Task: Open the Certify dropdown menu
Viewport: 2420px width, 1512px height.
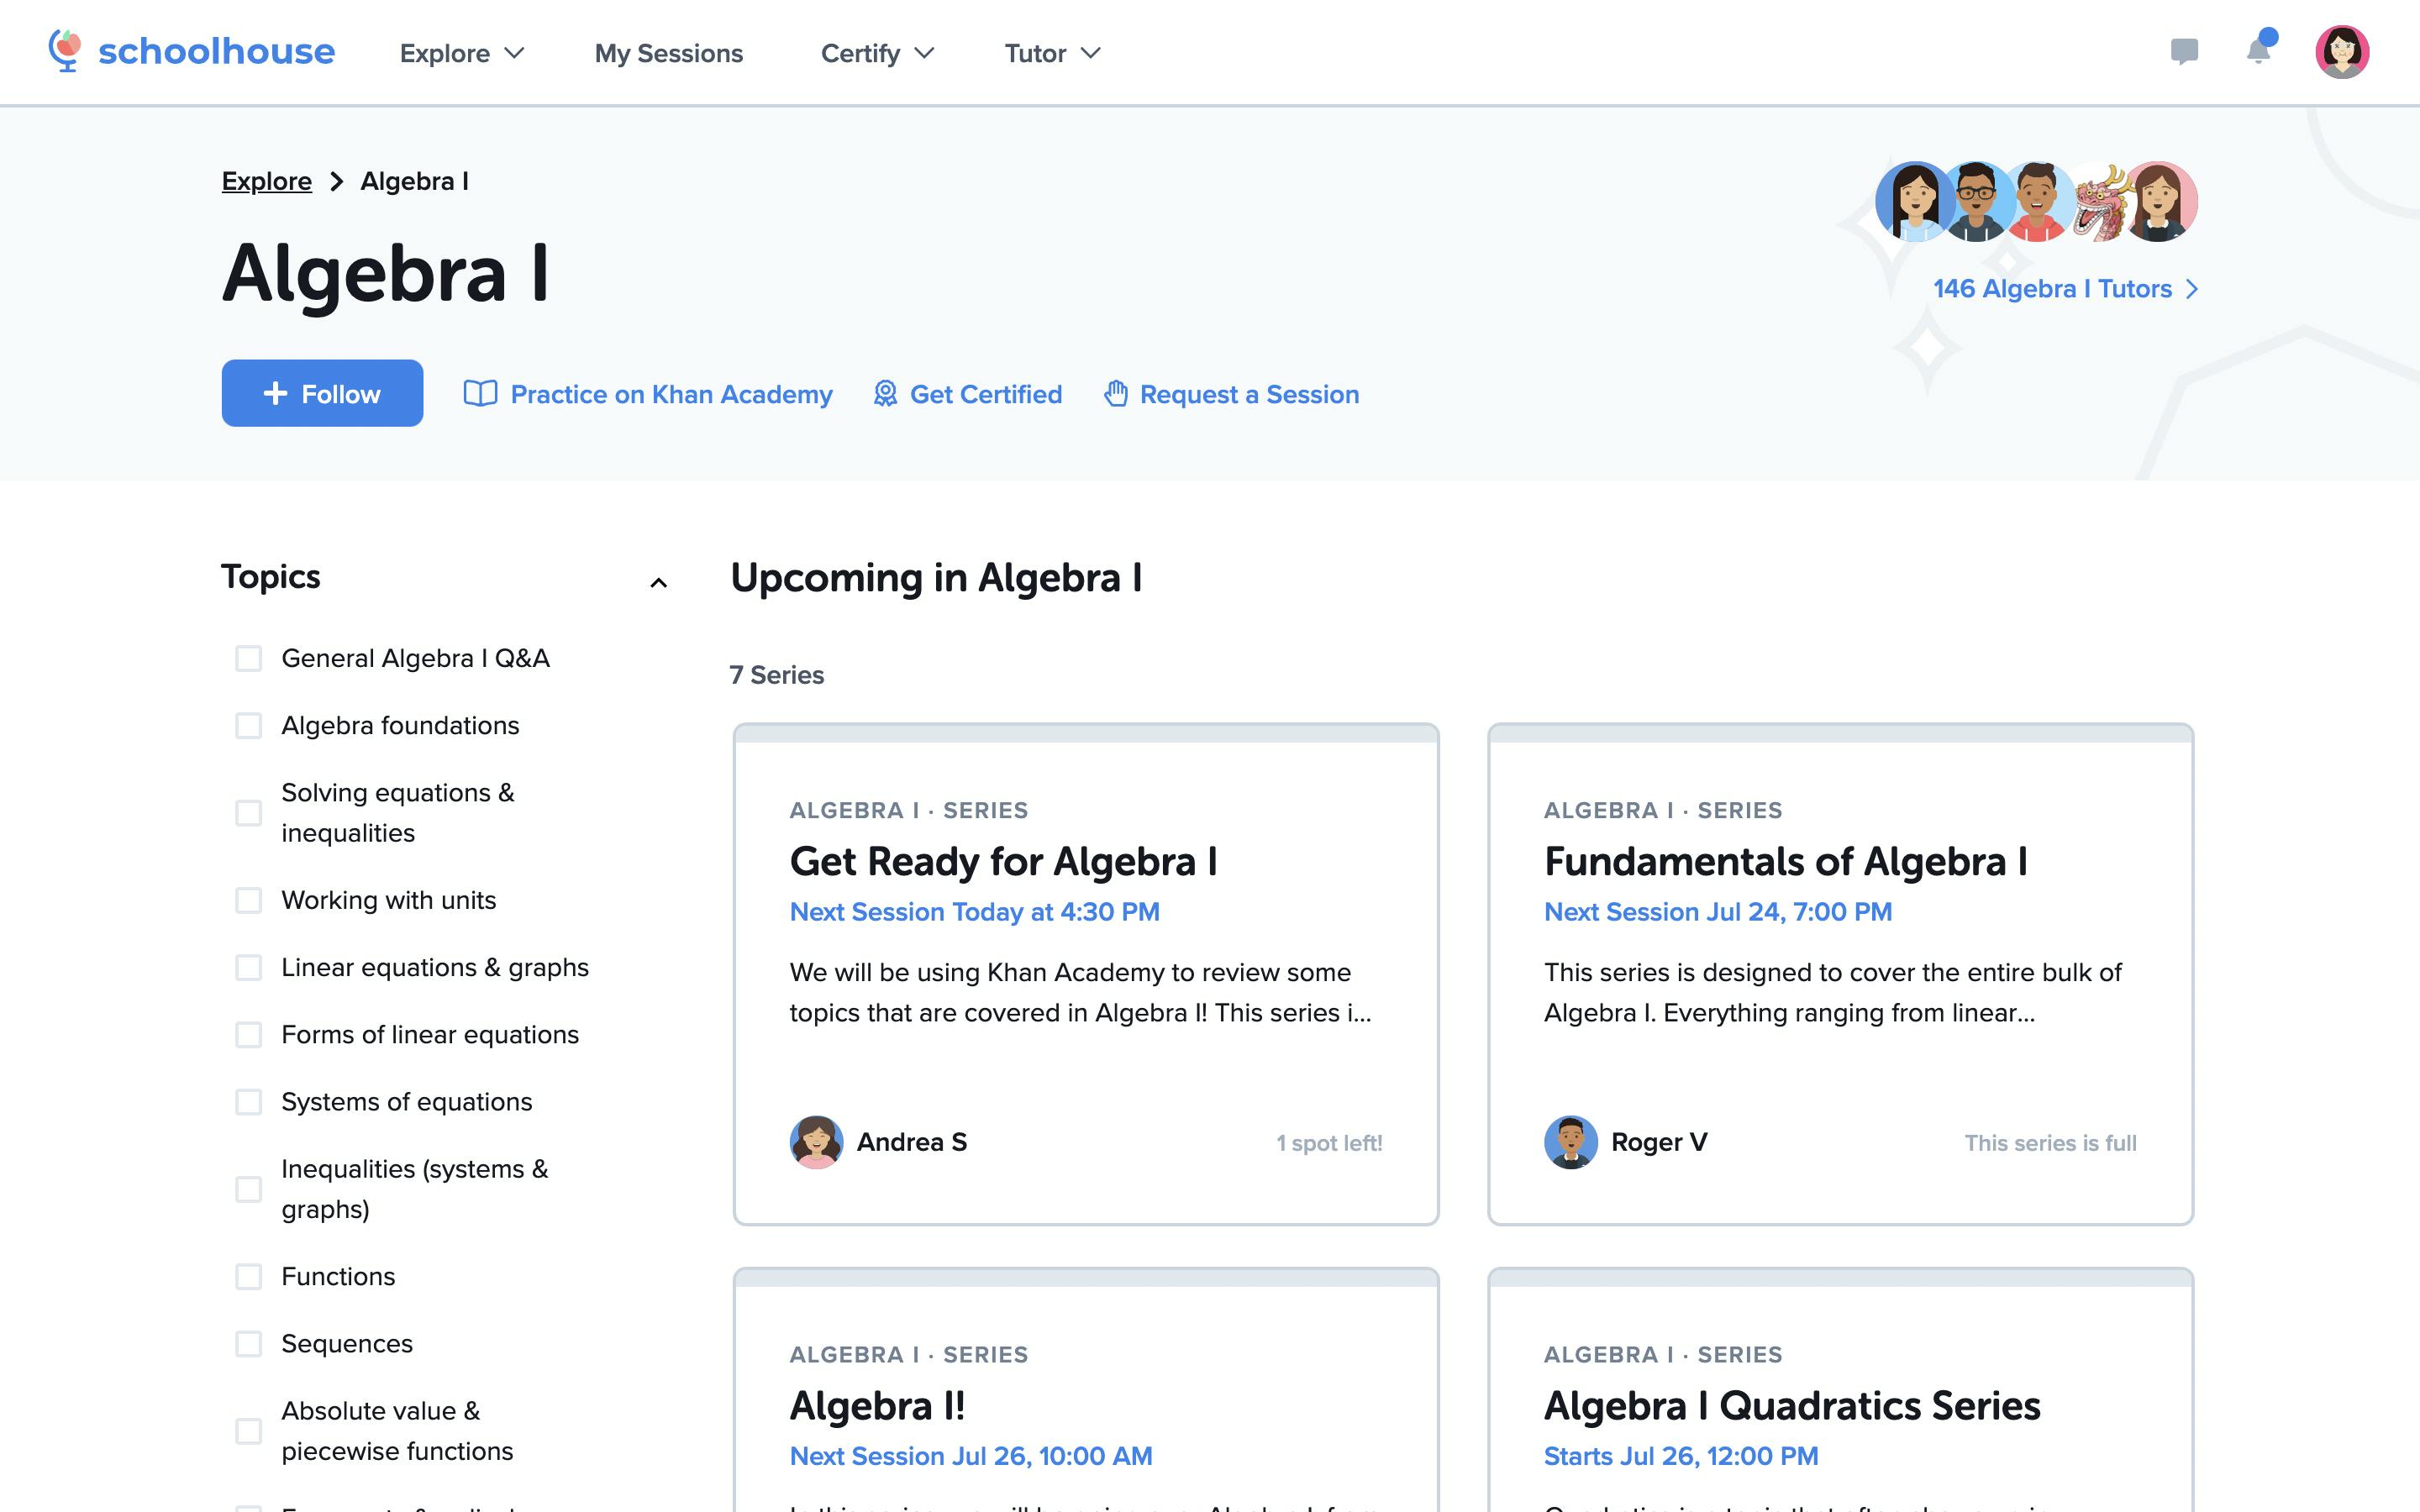Action: point(877,53)
